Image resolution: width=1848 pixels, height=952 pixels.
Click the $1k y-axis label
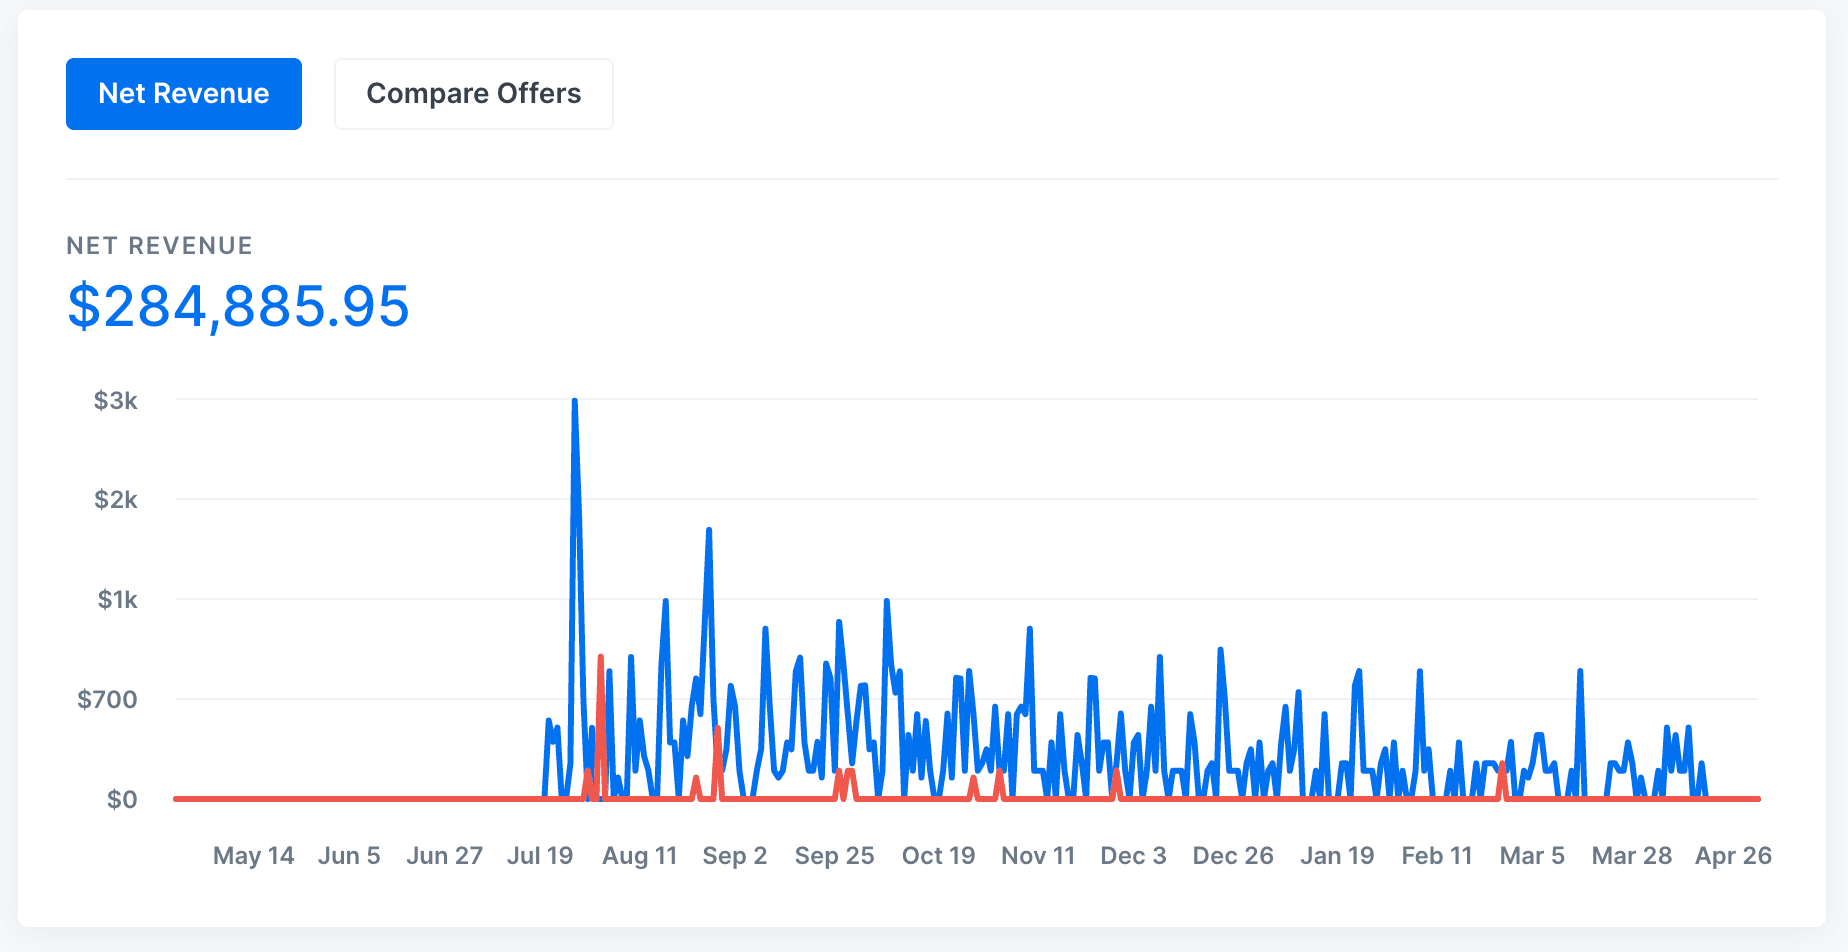point(117,600)
